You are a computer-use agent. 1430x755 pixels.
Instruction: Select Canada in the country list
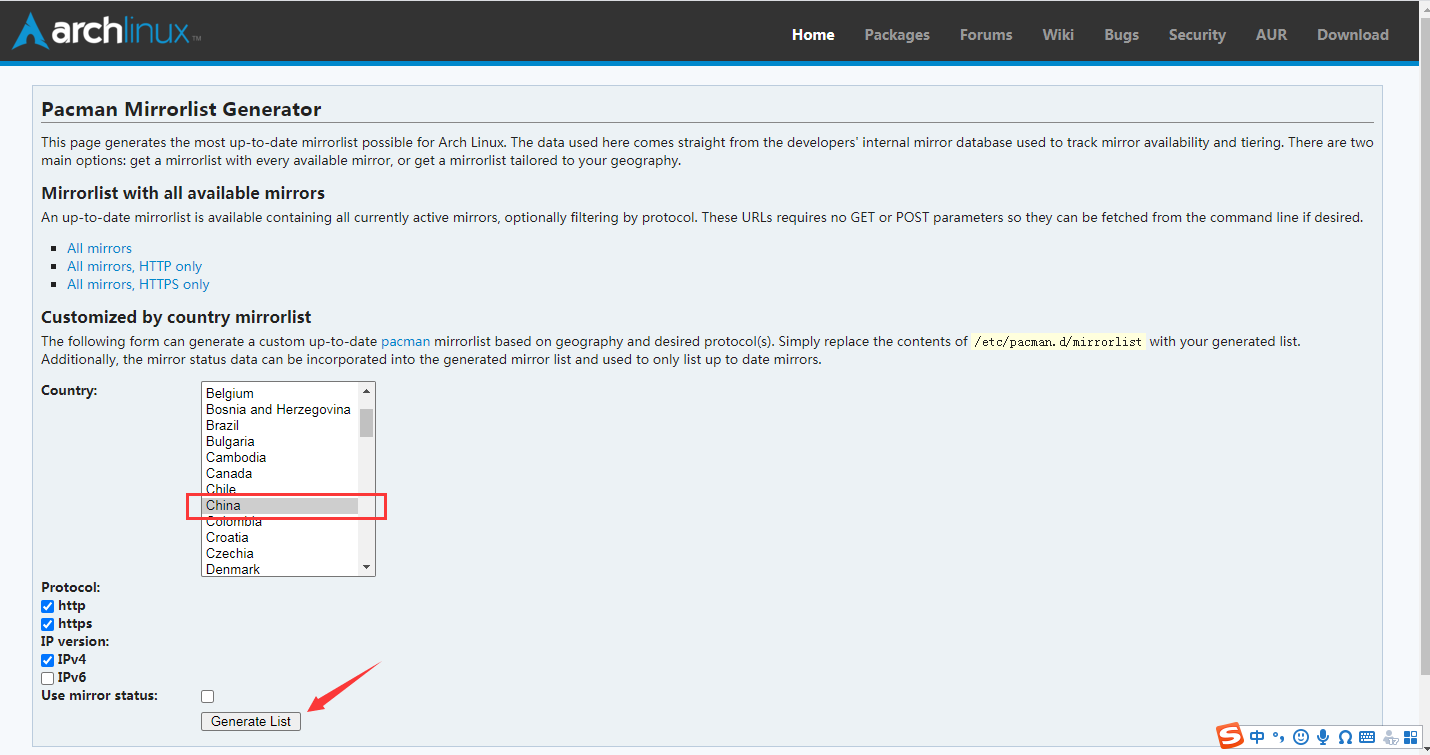click(229, 473)
